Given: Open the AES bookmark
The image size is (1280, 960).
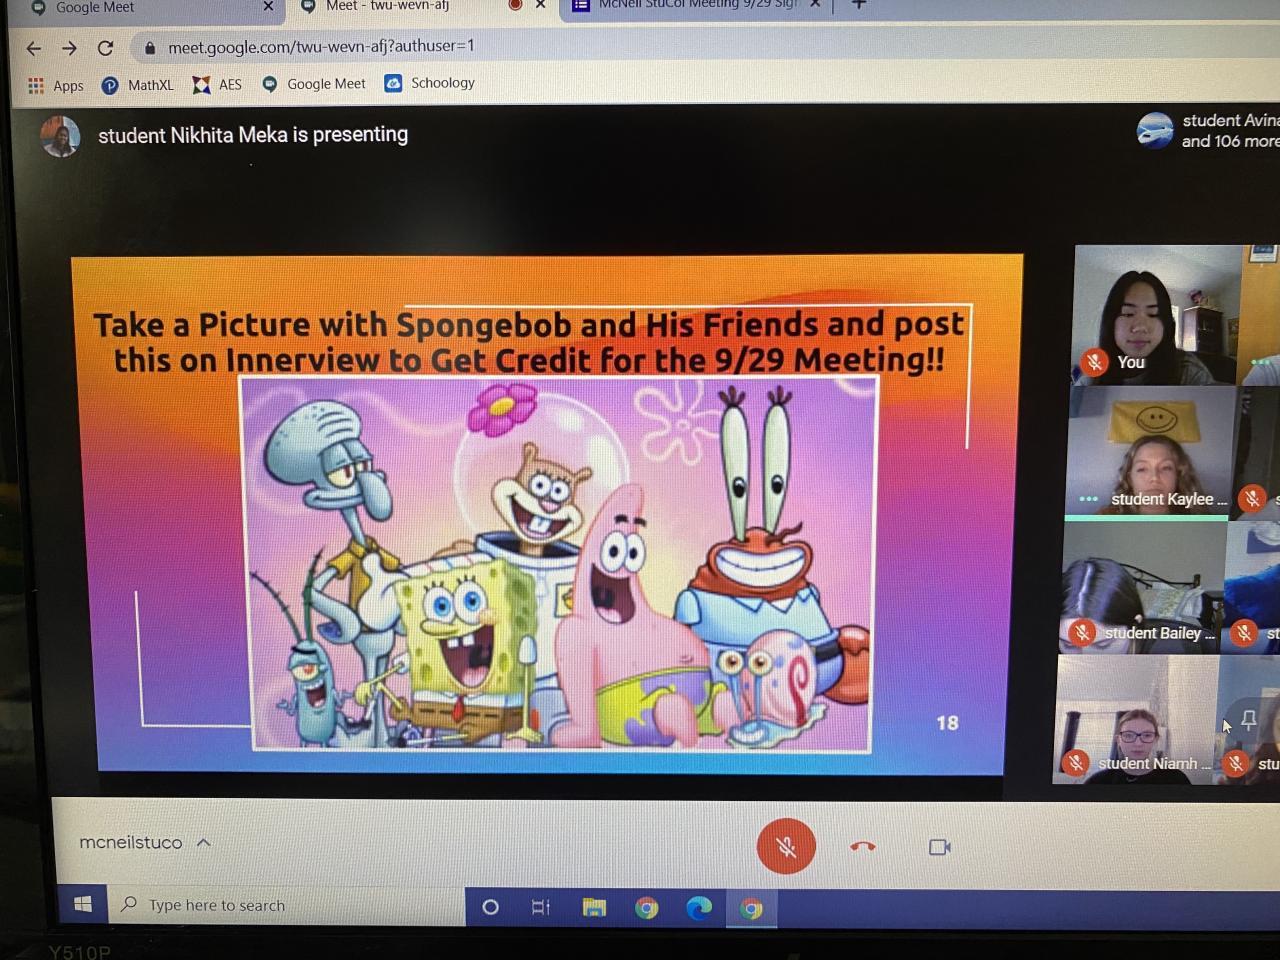Looking at the screenshot, I should click(217, 85).
